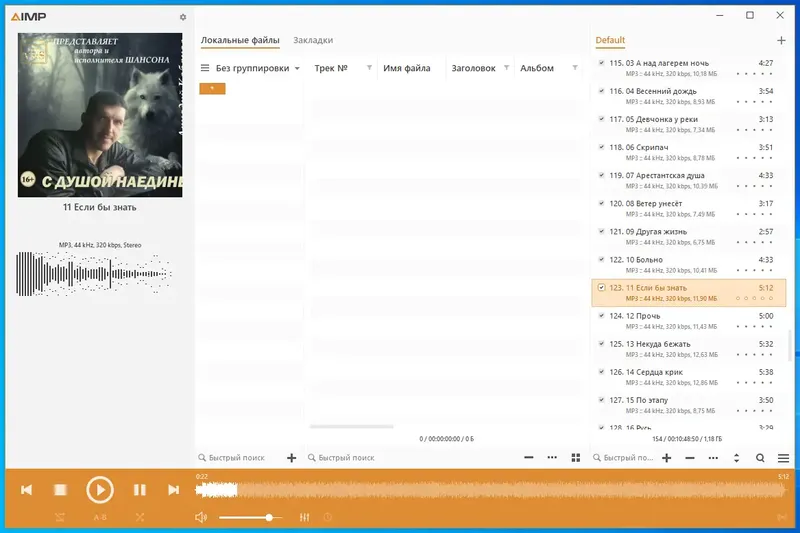
Task: Remove item with minus in library toolbar
Action: [529, 458]
